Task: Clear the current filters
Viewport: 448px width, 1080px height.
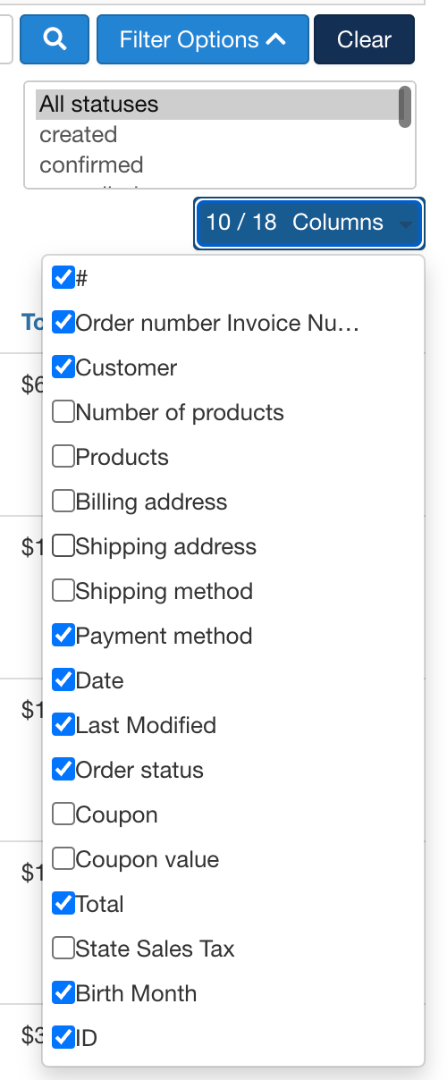Action: tap(364, 39)
